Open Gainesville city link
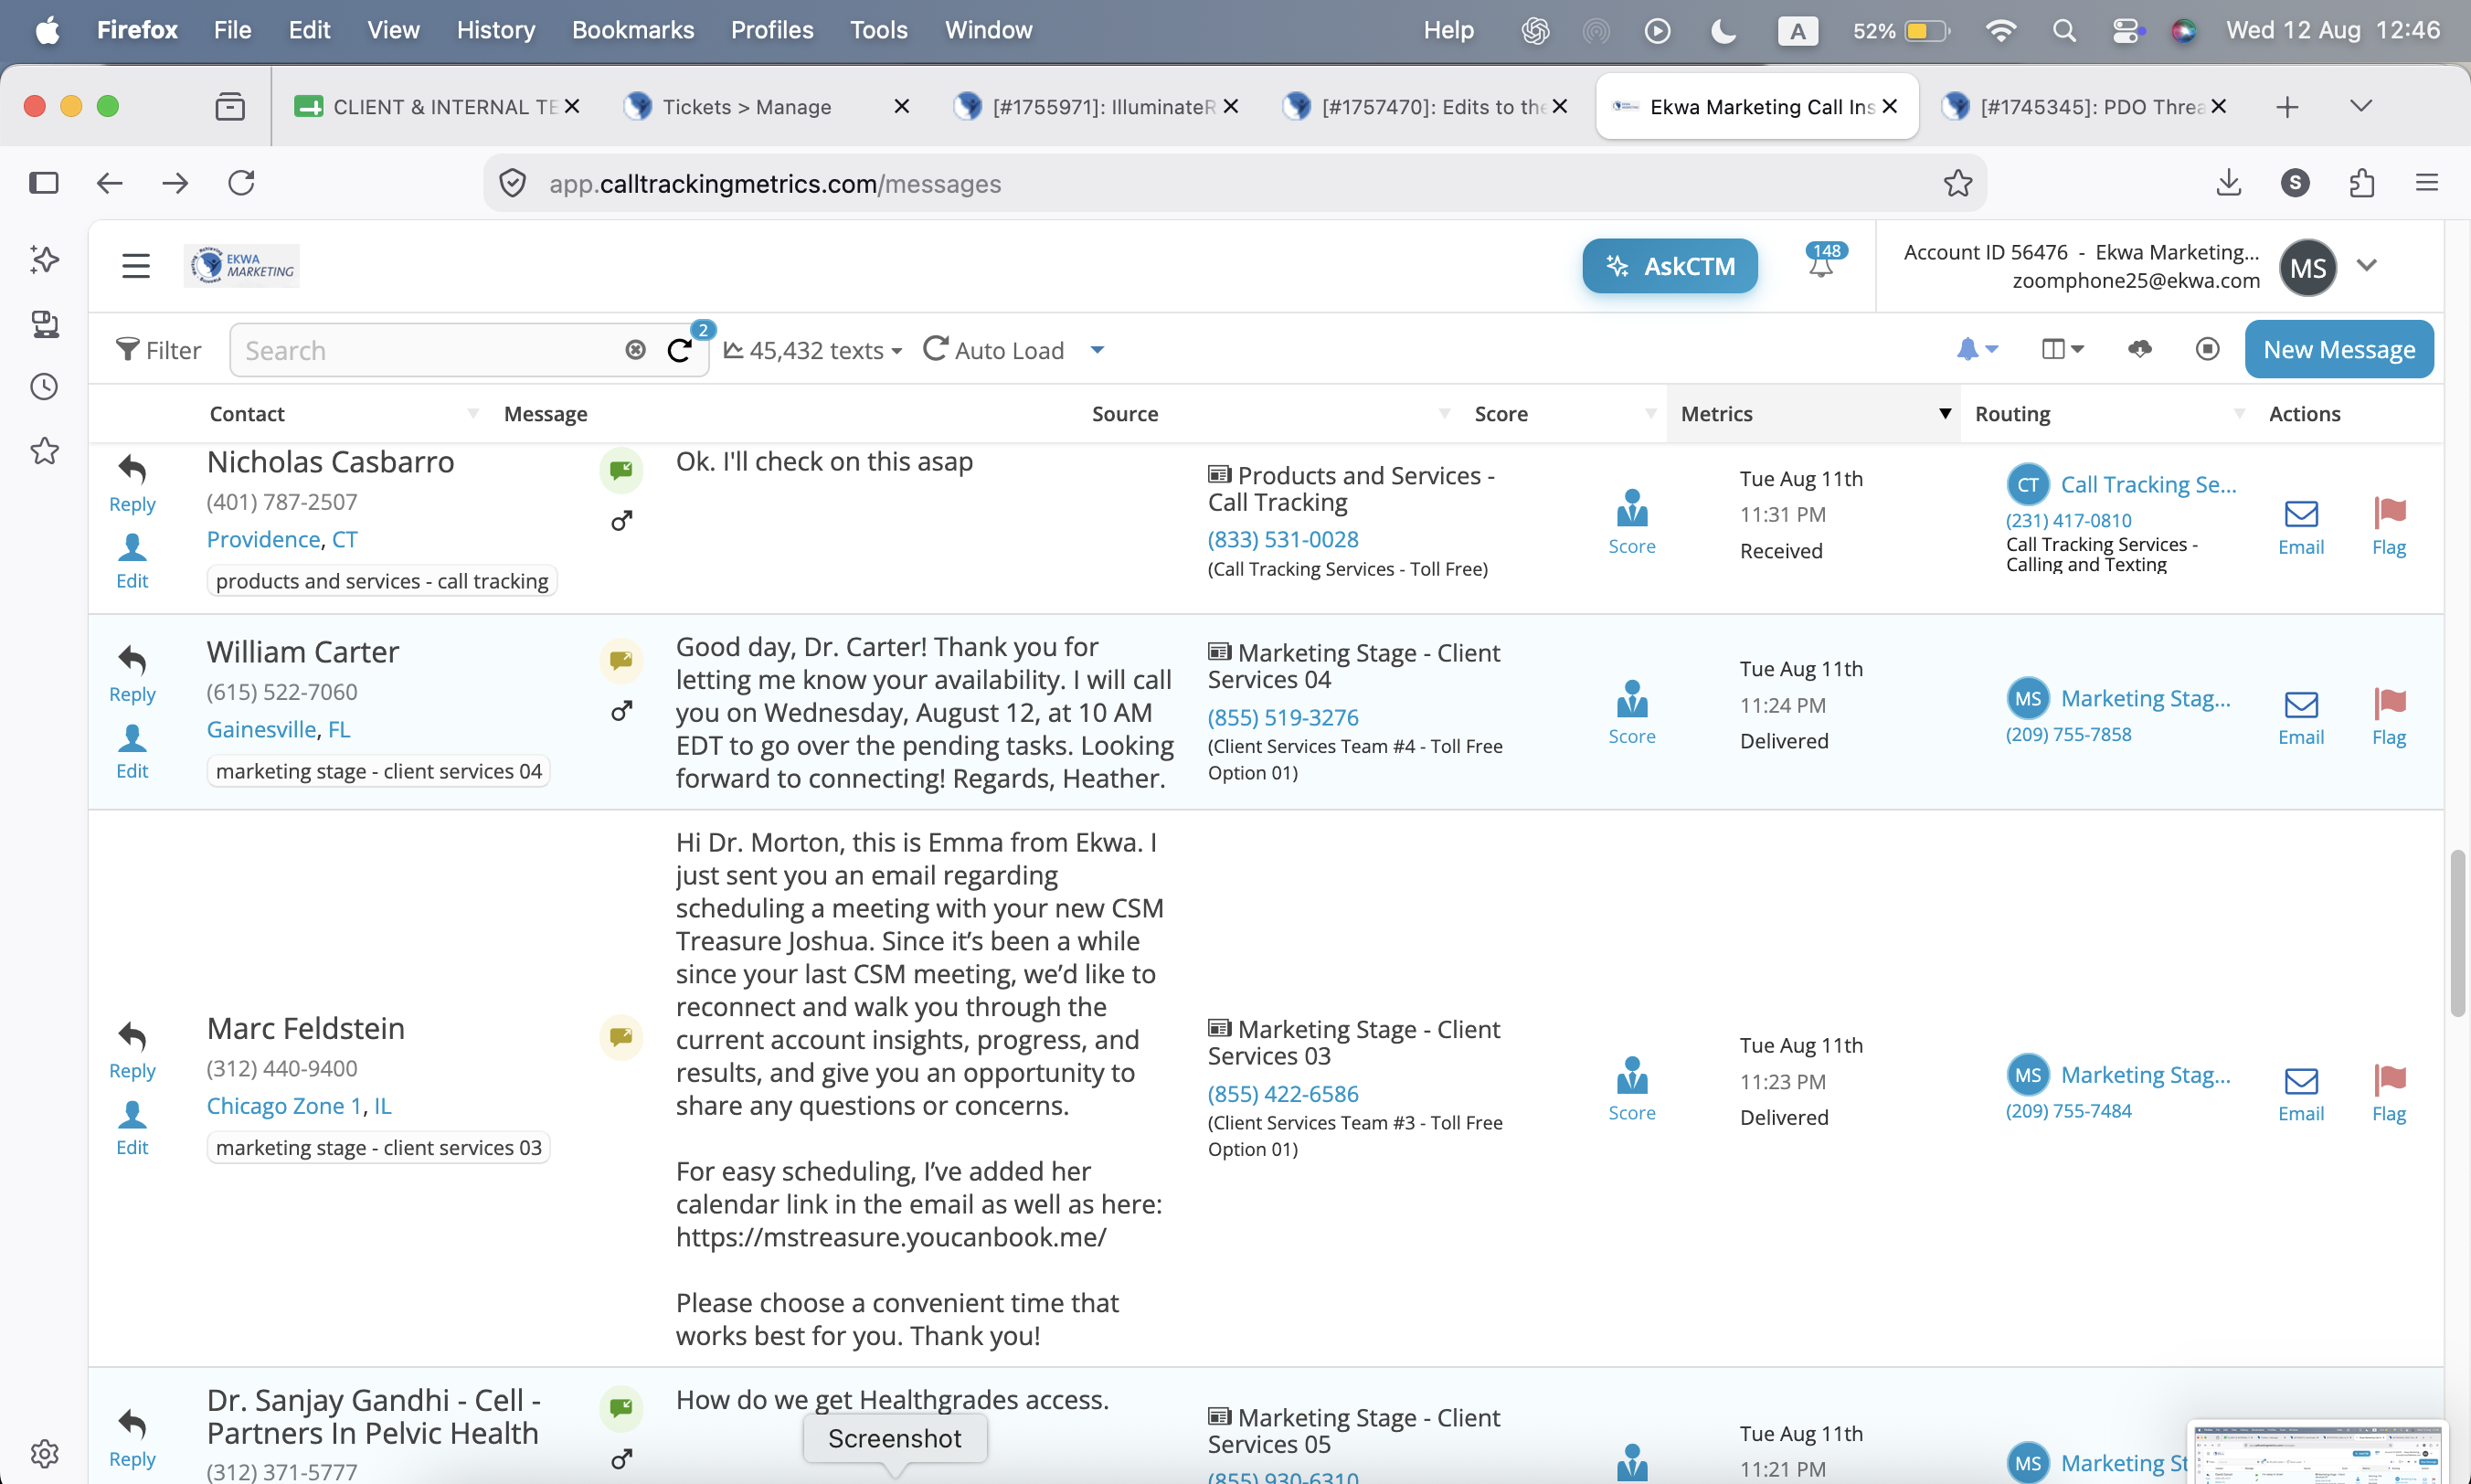 (x=262, y=729)
